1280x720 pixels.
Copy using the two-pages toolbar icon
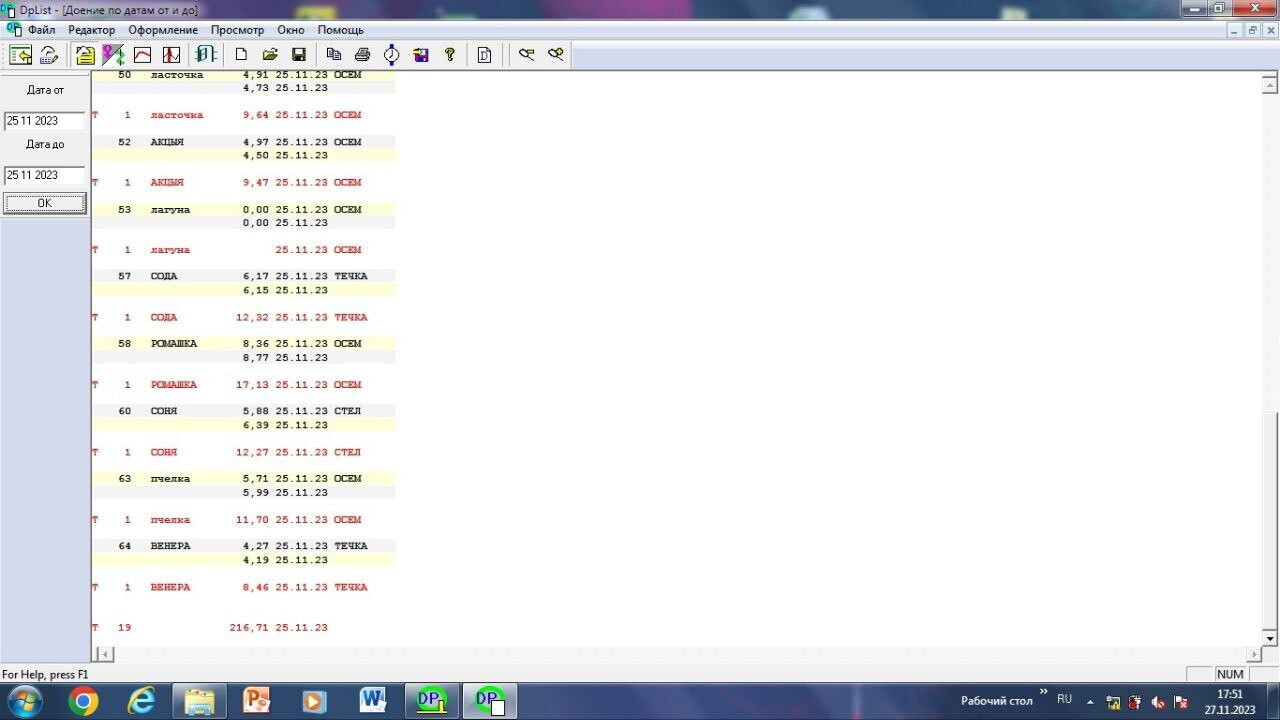(x=334, y=55)
